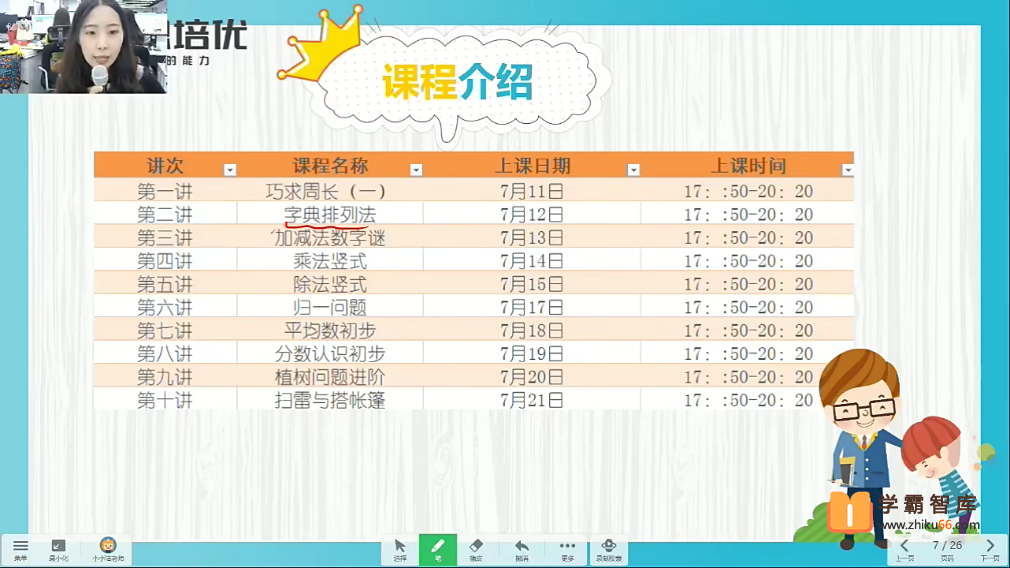This screenshot has height=568, width=1010.
Task: Start the screen recording tool
Action: (x=609, y=550)
